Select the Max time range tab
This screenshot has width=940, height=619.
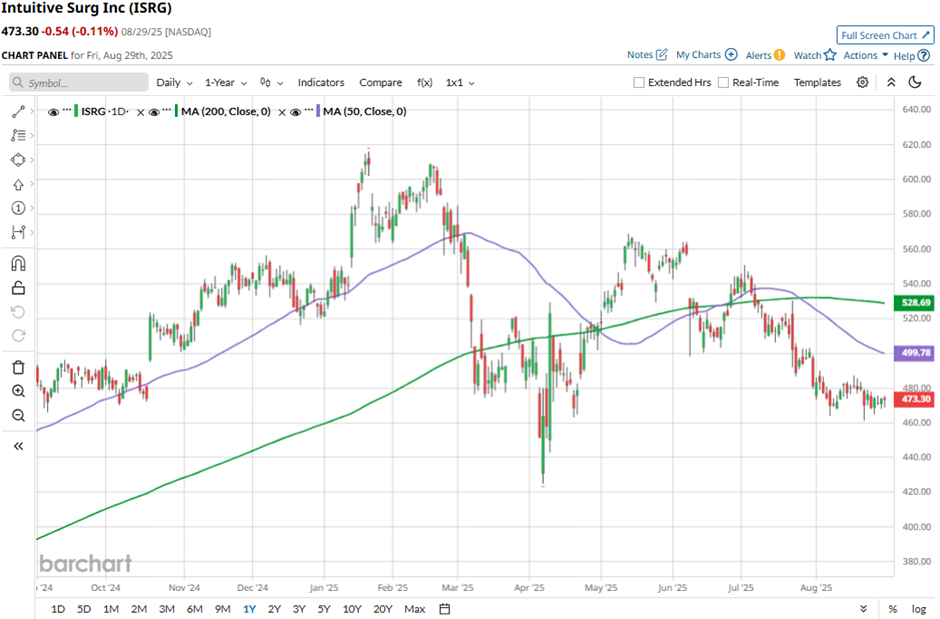(415, 609)
